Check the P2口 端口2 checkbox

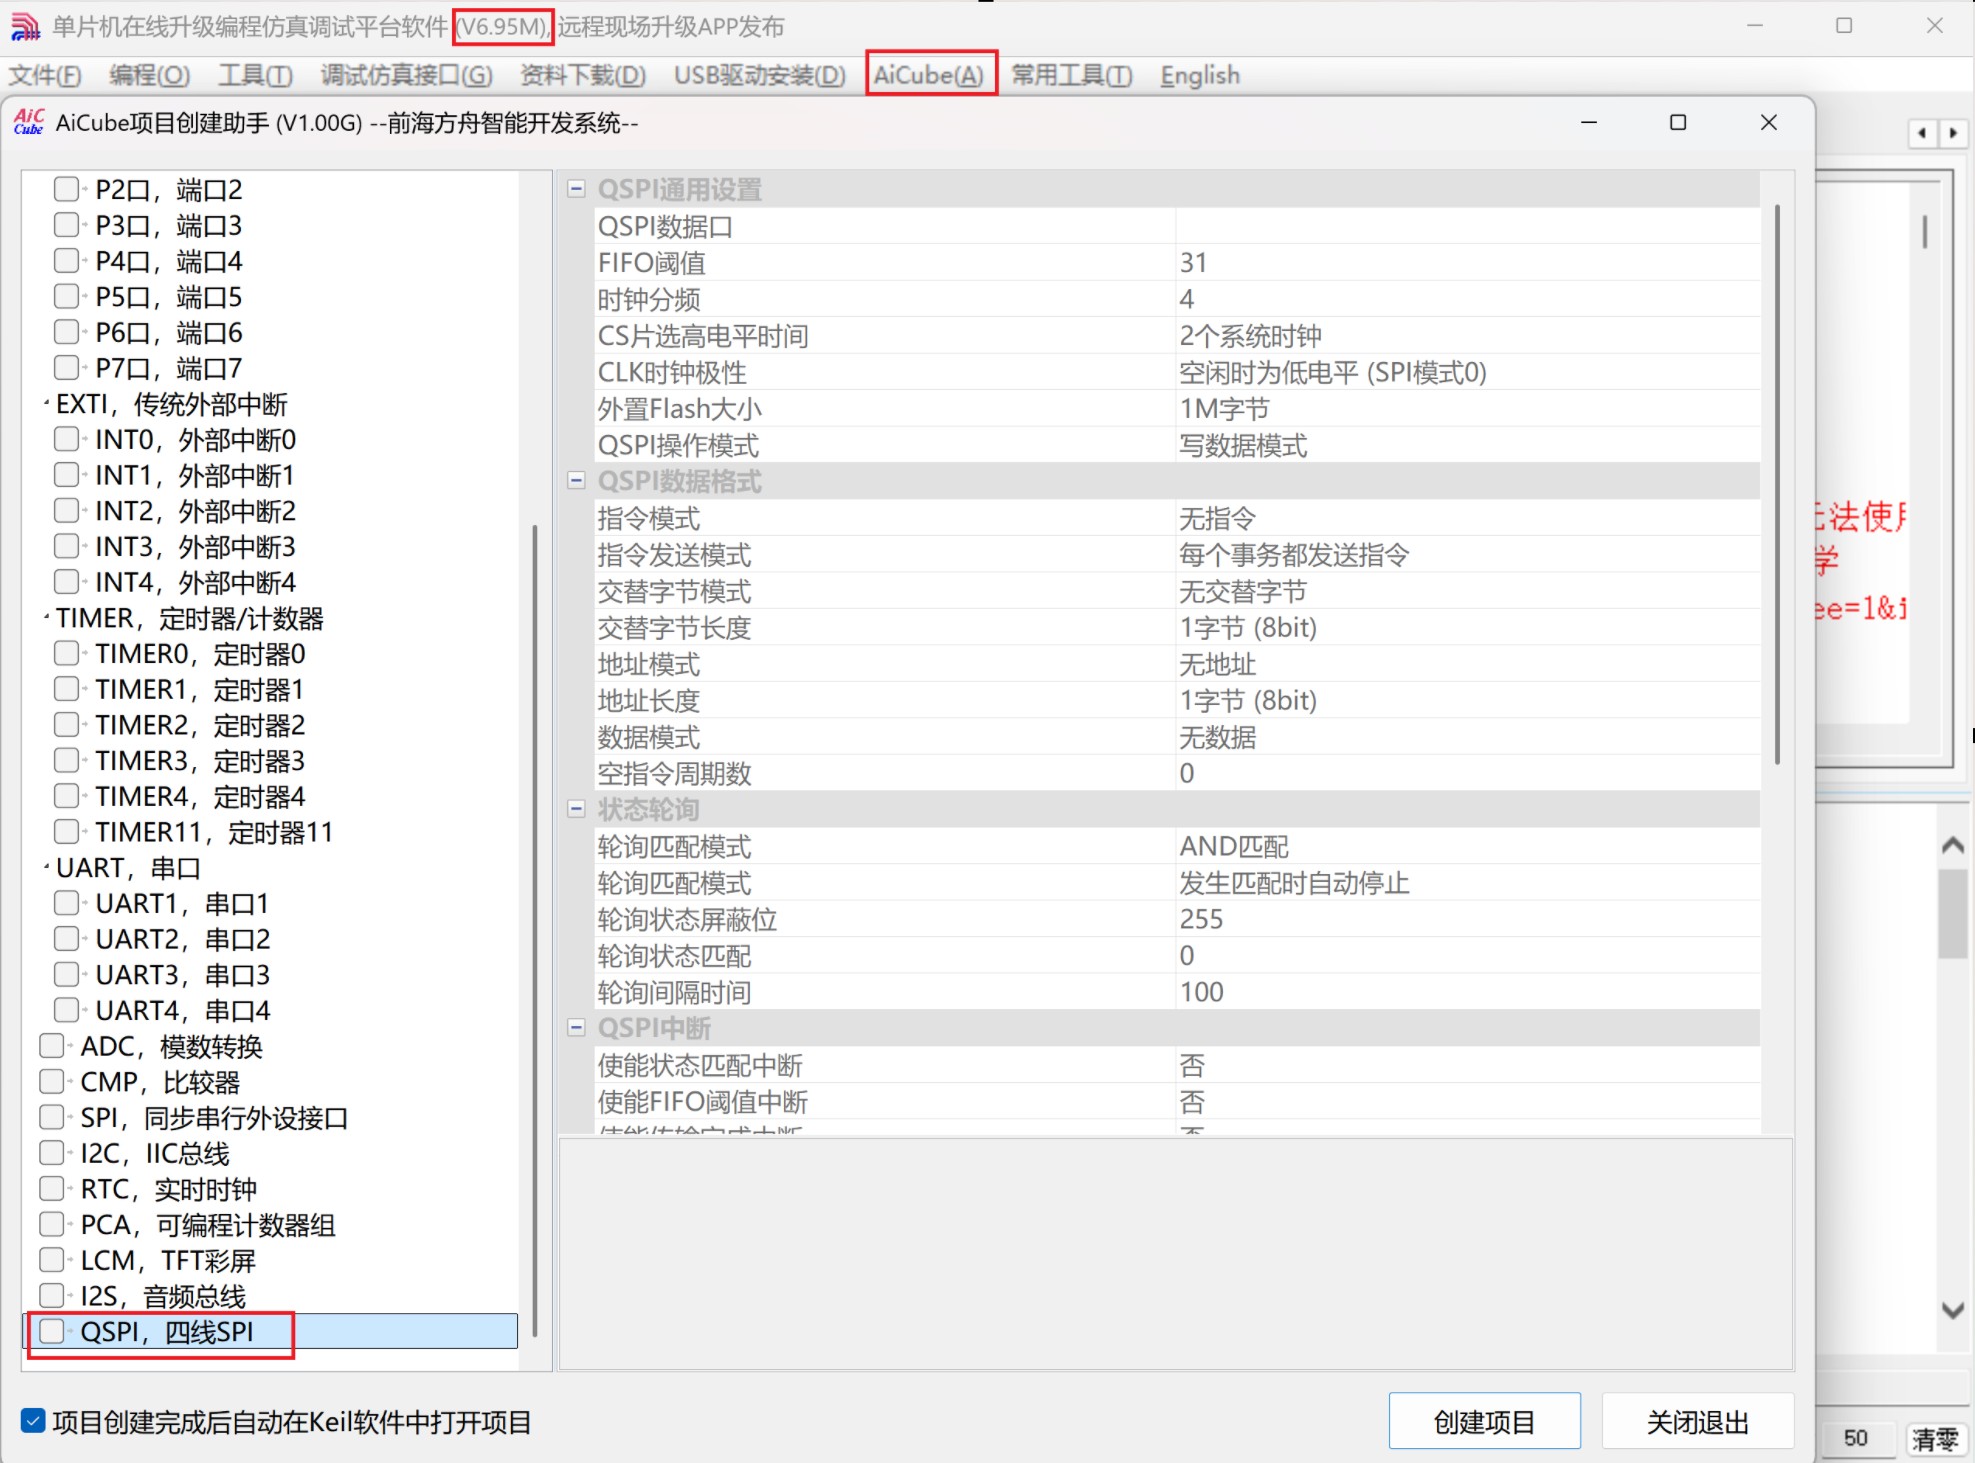pyautogui.click(x=66, y=189)
